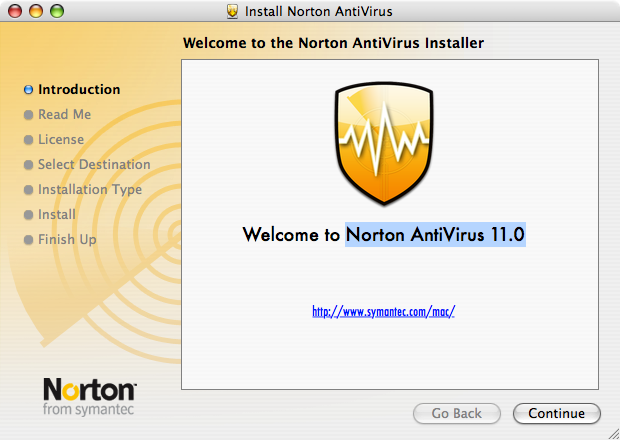The height and width of the screenshot is (440, 620).
Task: Click the highlighted Norton AntiVirus 11.0 text
Action: click(435, 234)
